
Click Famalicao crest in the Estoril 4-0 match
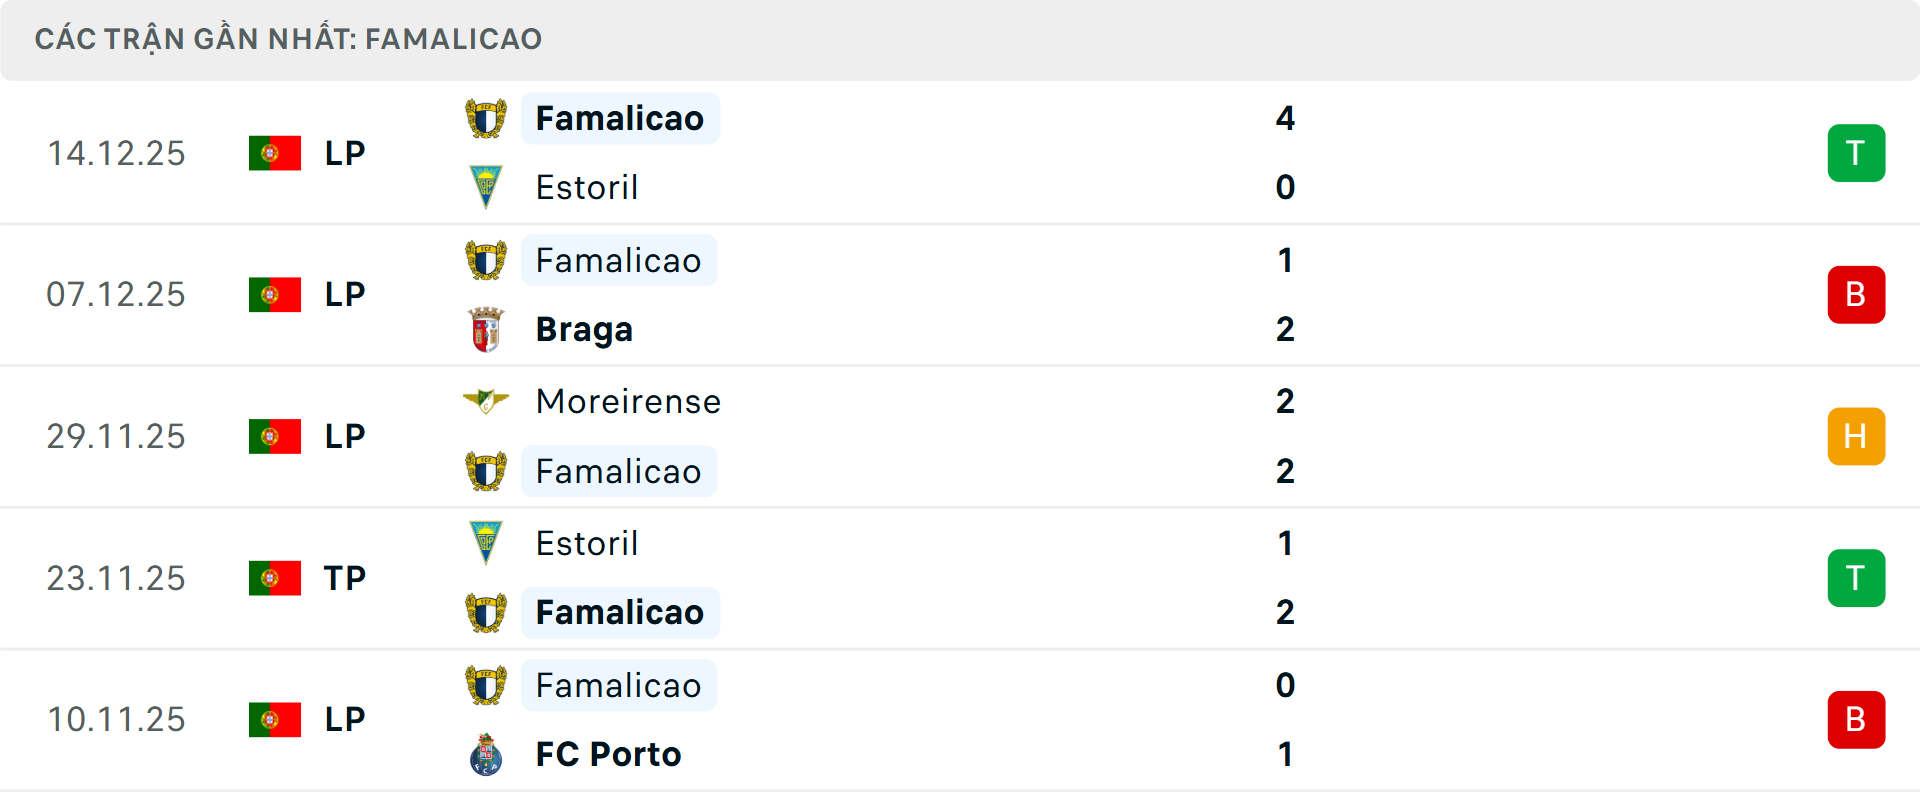click(486, 119)
